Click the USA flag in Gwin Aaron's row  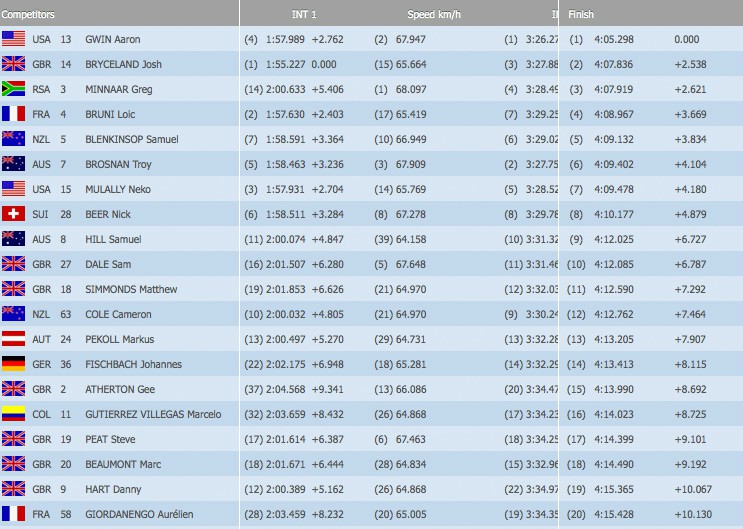click(13, 39)
